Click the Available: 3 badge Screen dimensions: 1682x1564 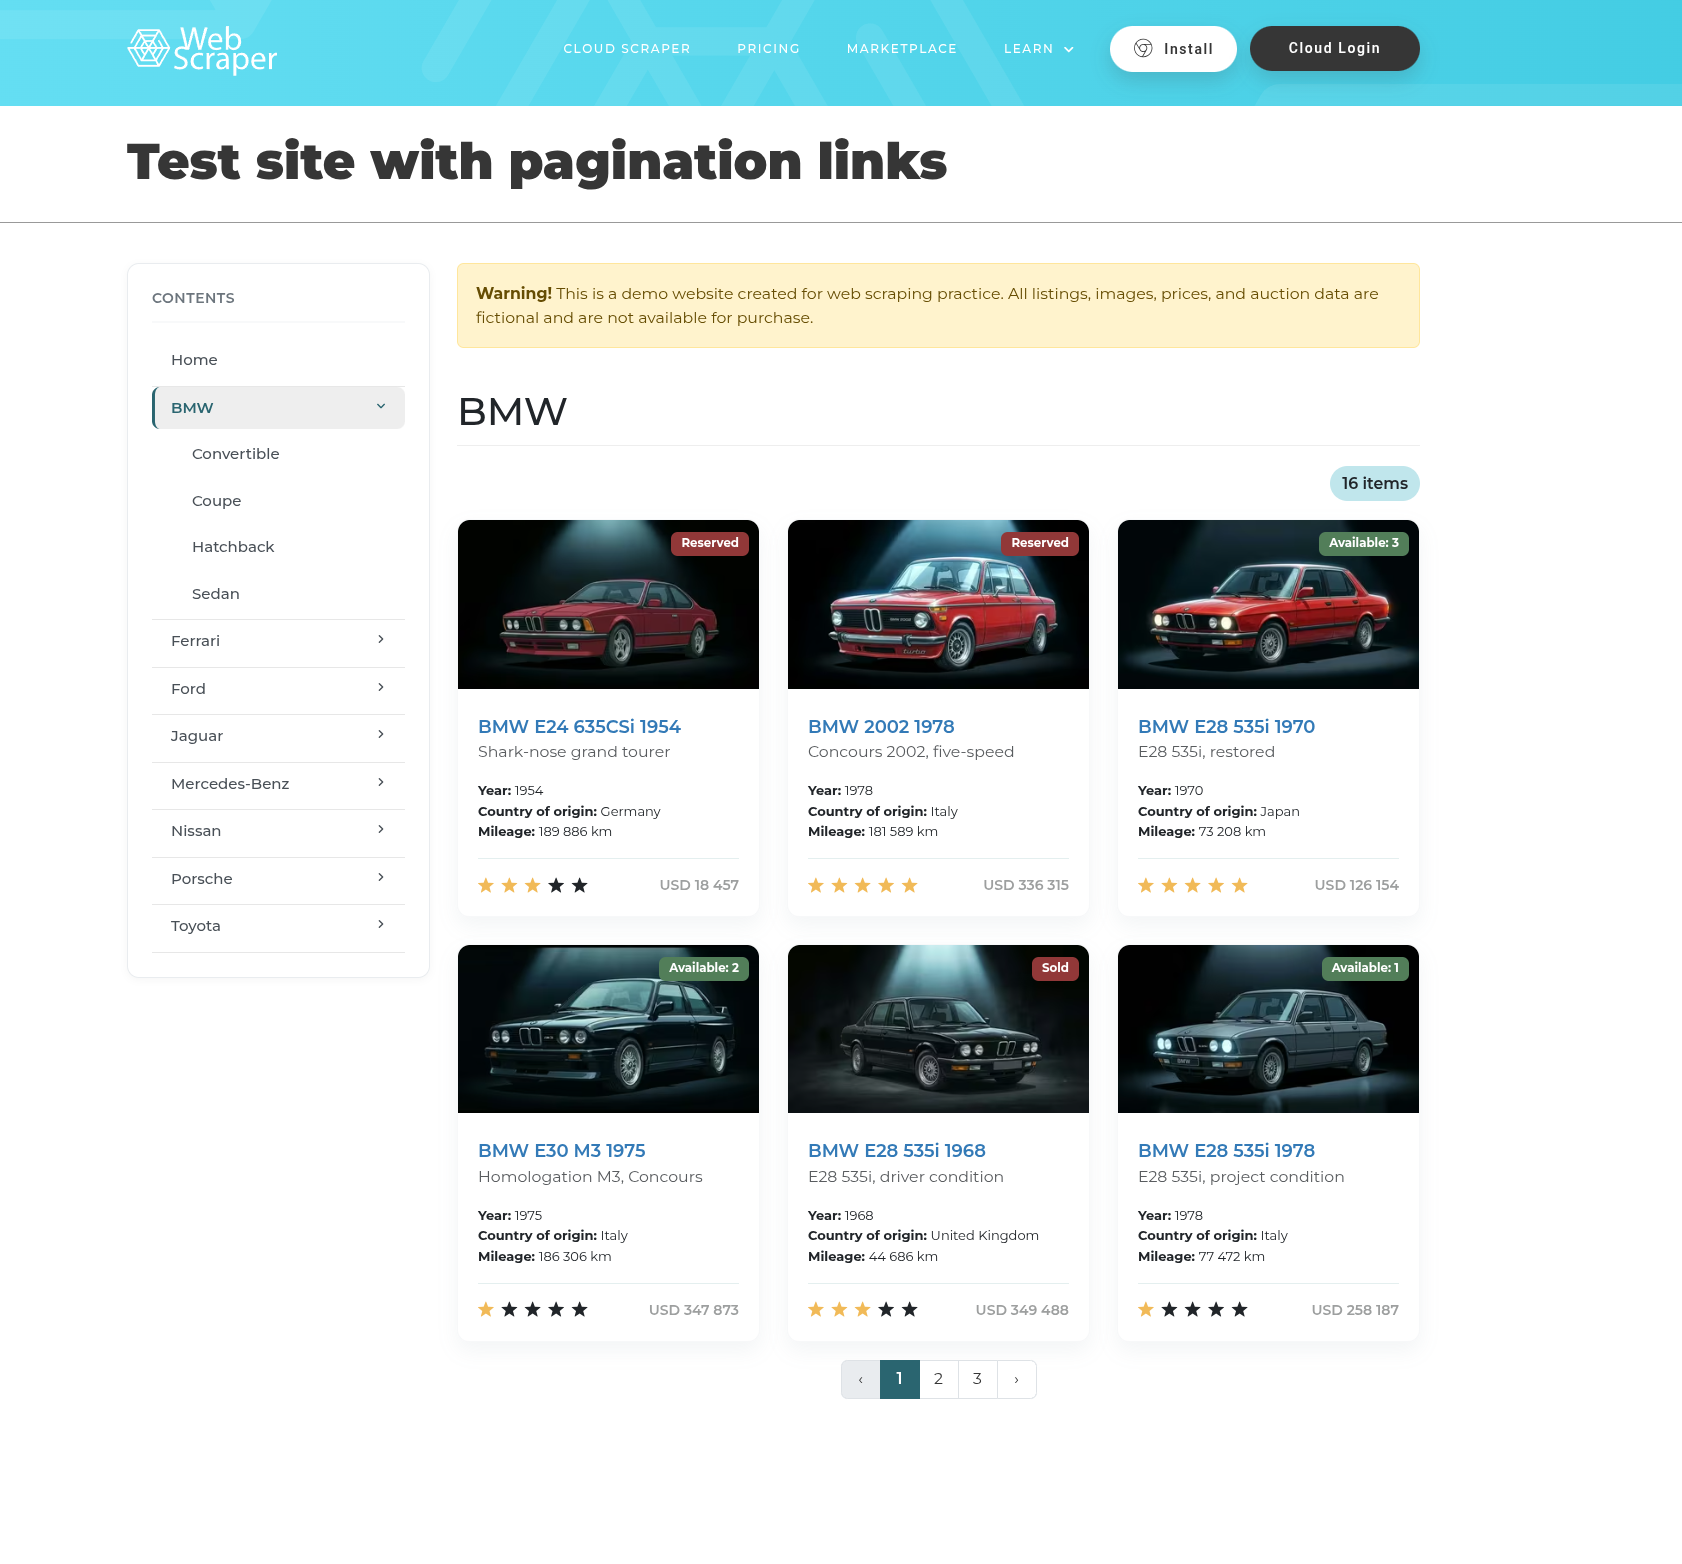coord(1364,543)
